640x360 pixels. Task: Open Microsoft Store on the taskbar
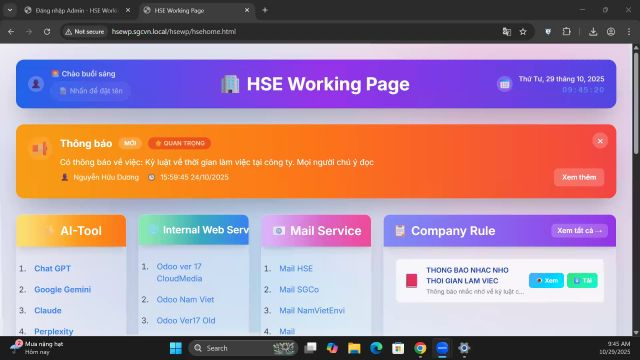(398, 348)
